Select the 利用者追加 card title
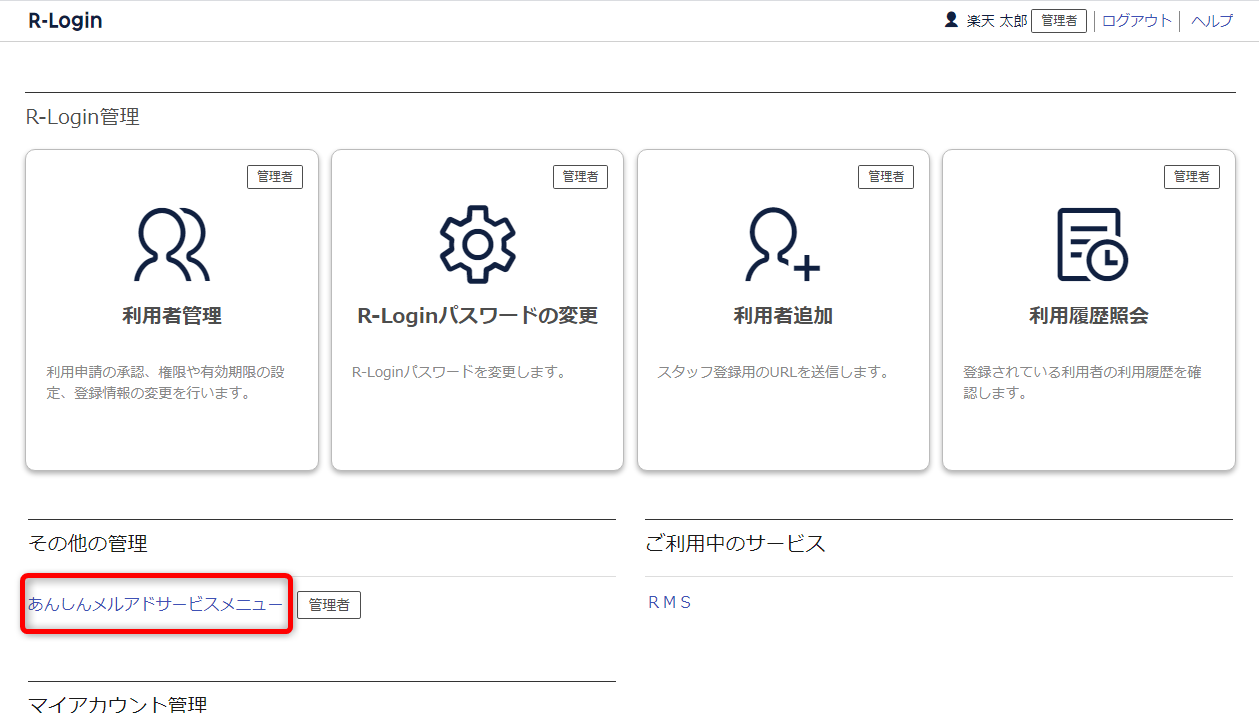Viewport: 1259px width, 713px height. pos(782,316)
